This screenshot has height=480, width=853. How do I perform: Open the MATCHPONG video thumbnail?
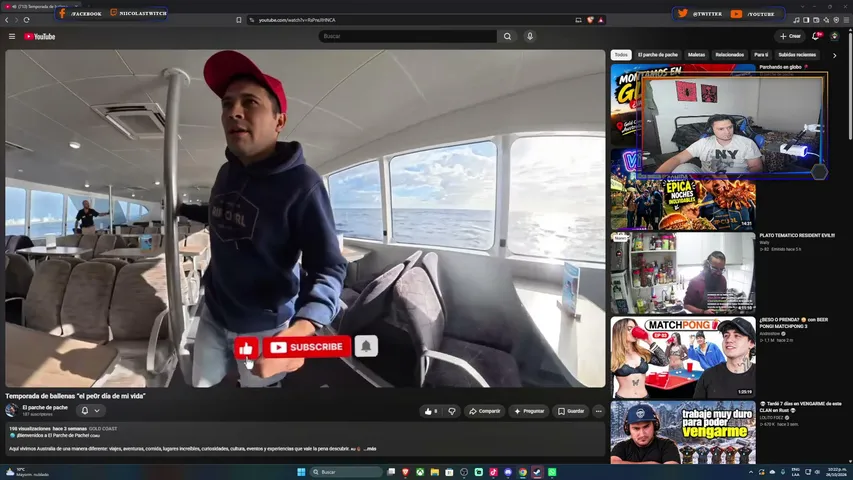click(x=683, y=357)
